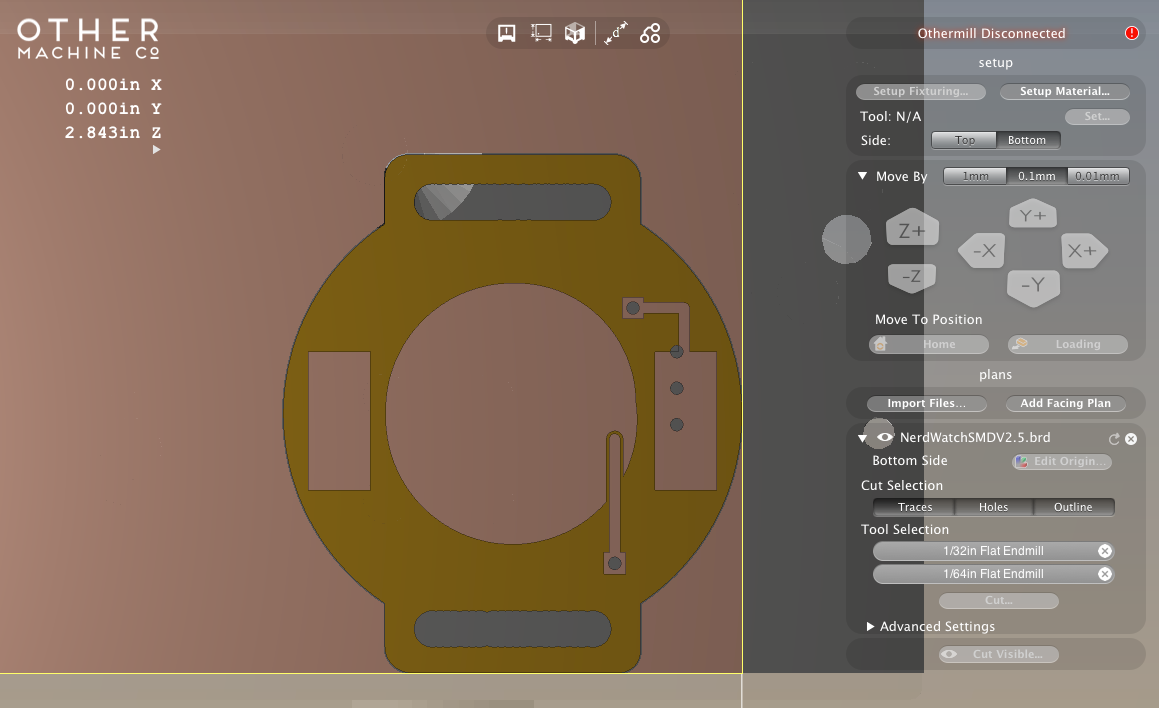
Task: Click the connected circles toolpath icon
Action: point(650,33)
